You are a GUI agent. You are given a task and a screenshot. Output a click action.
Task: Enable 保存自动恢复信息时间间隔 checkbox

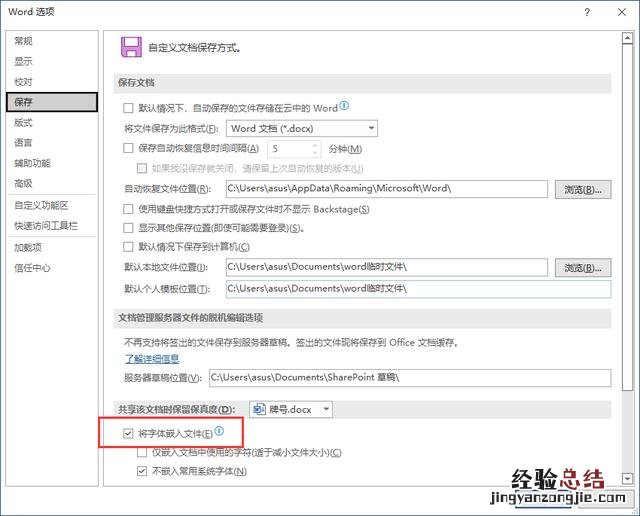(x=128, y=148)
